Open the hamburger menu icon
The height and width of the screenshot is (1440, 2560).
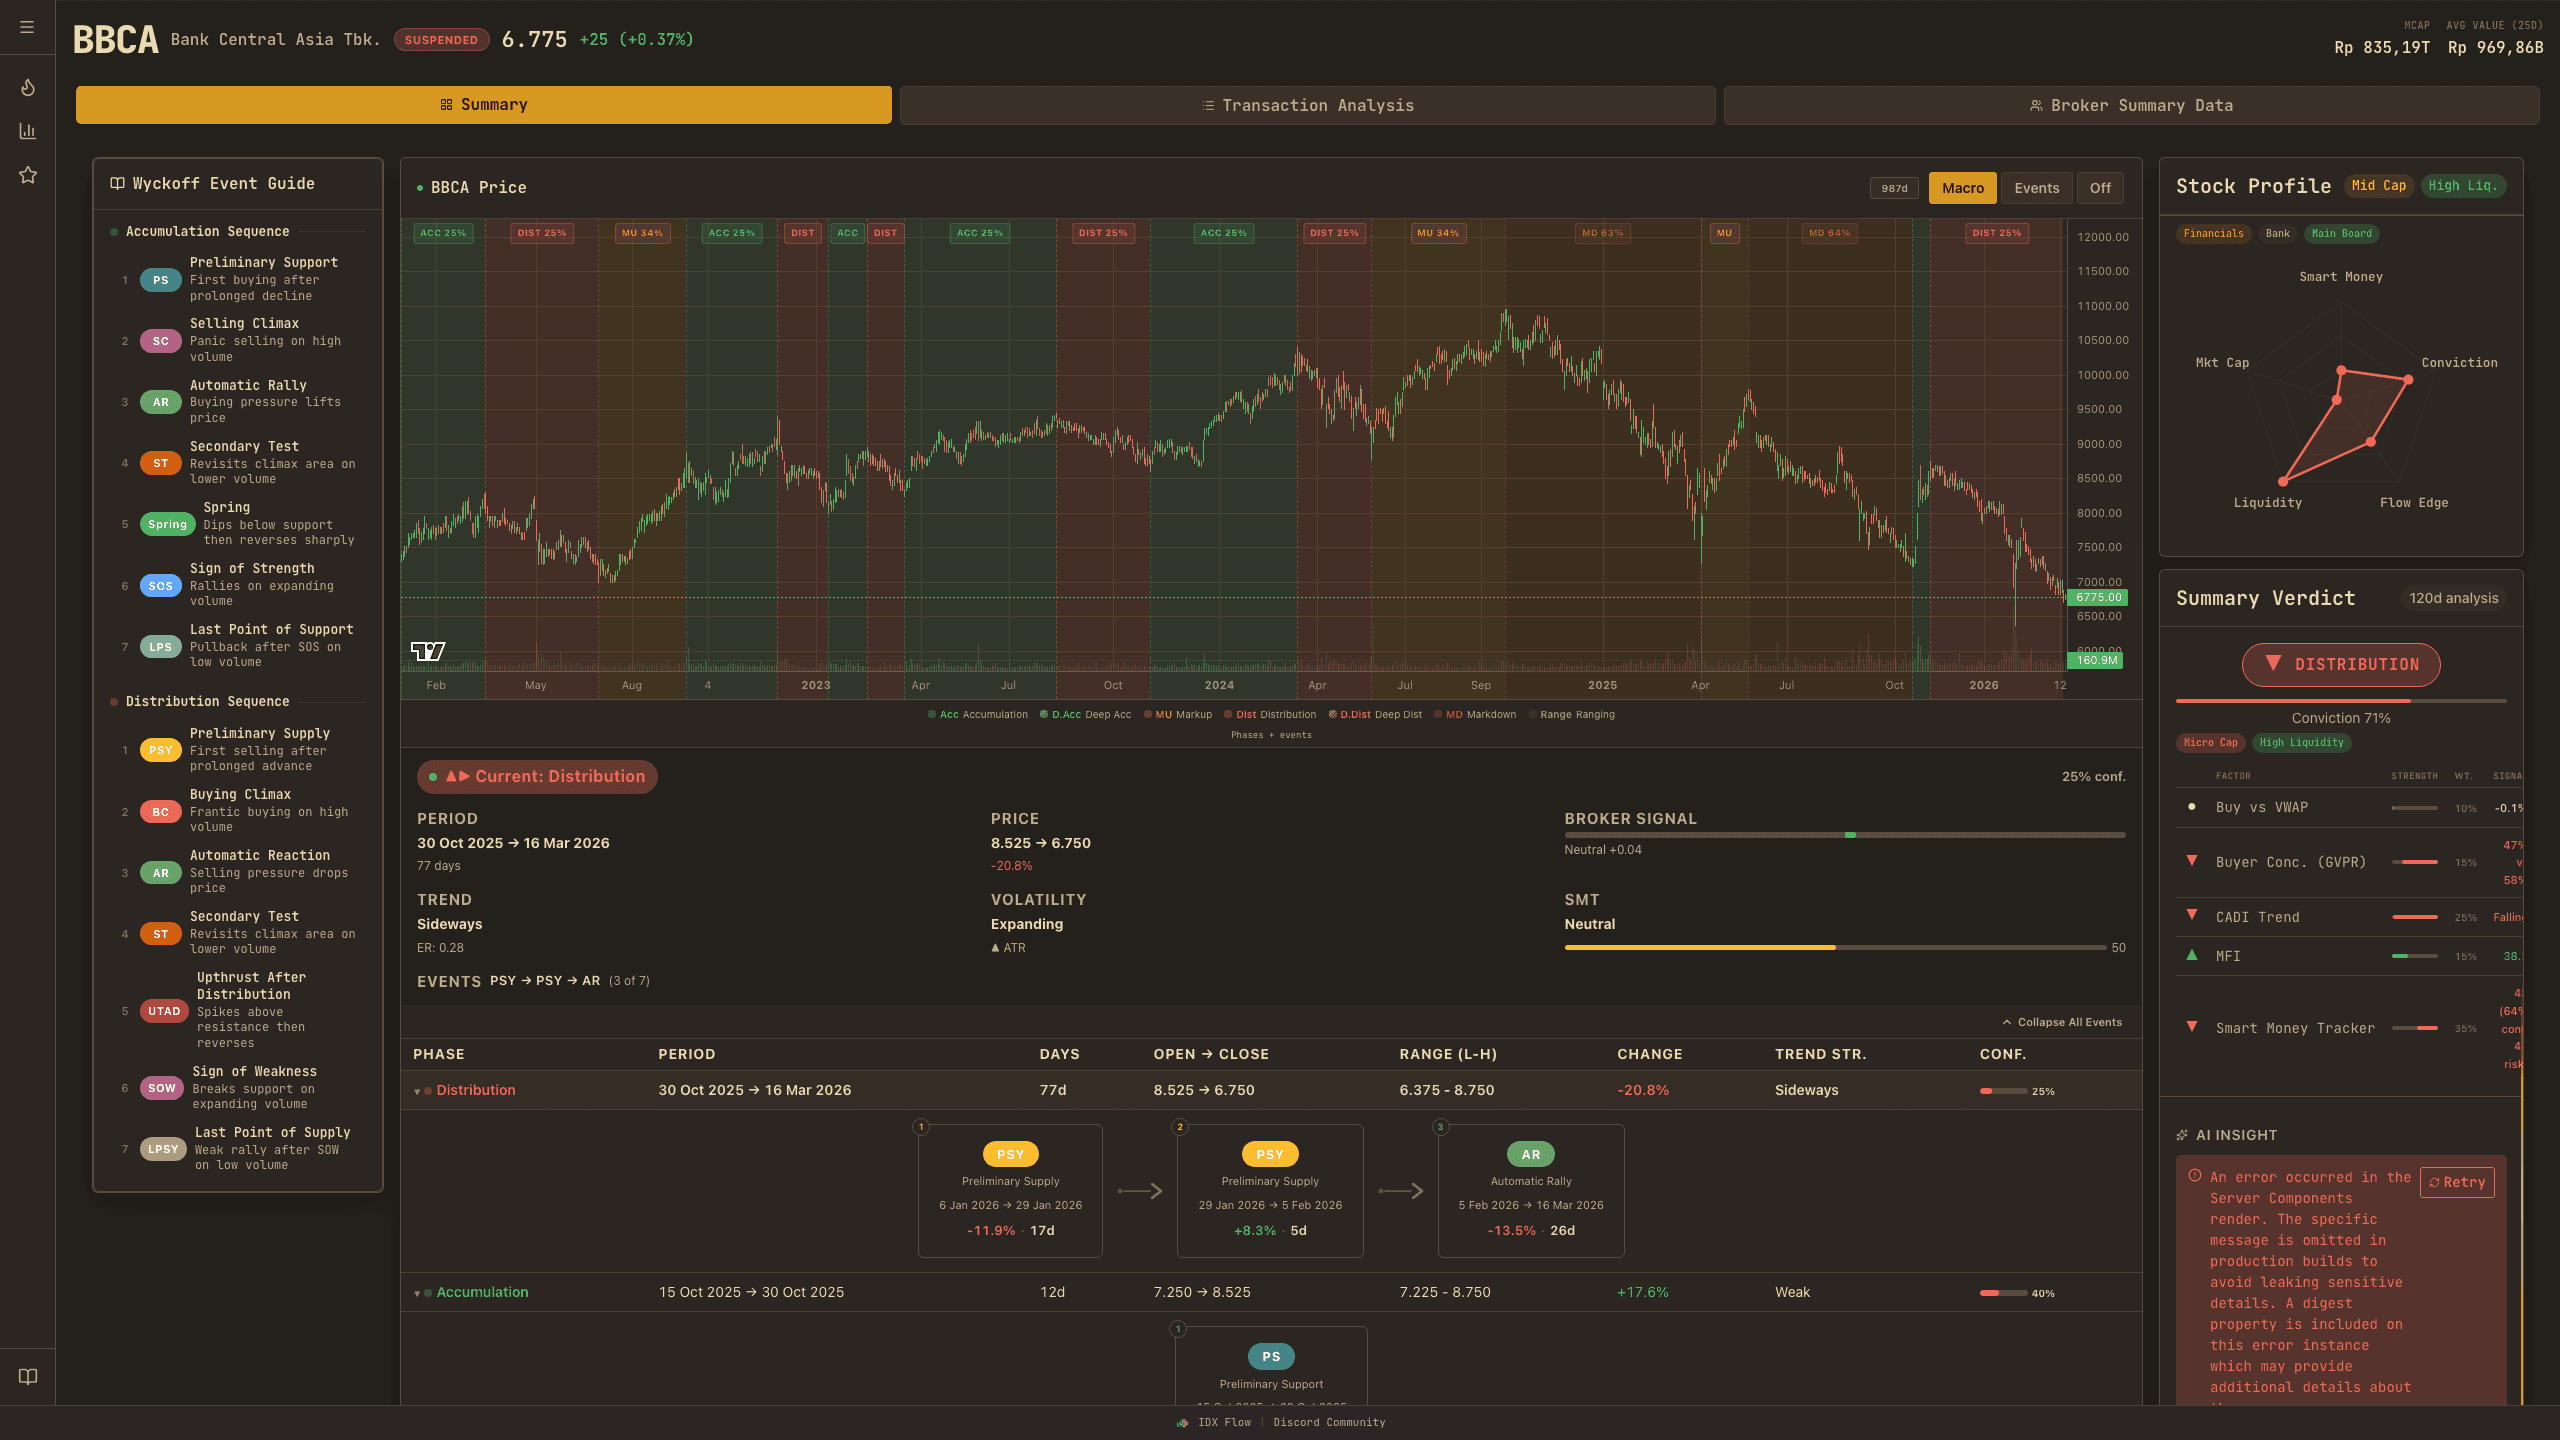[x=27, y=27]
